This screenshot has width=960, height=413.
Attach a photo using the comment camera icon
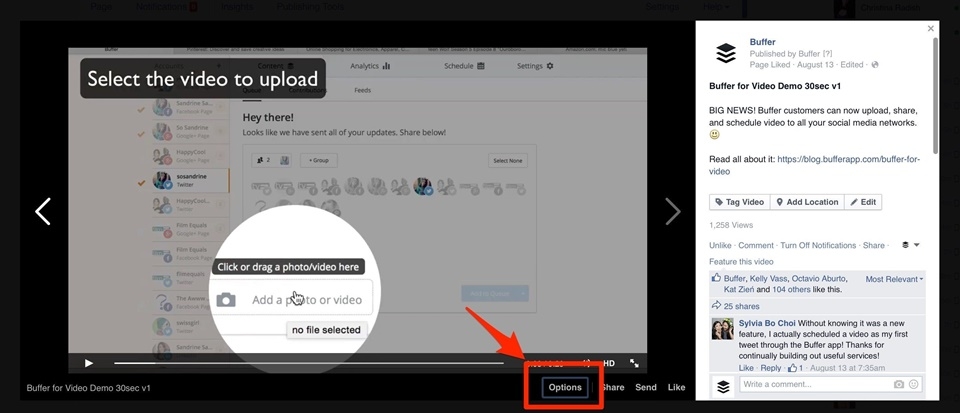pyautogui.click(x=898, y=384)
